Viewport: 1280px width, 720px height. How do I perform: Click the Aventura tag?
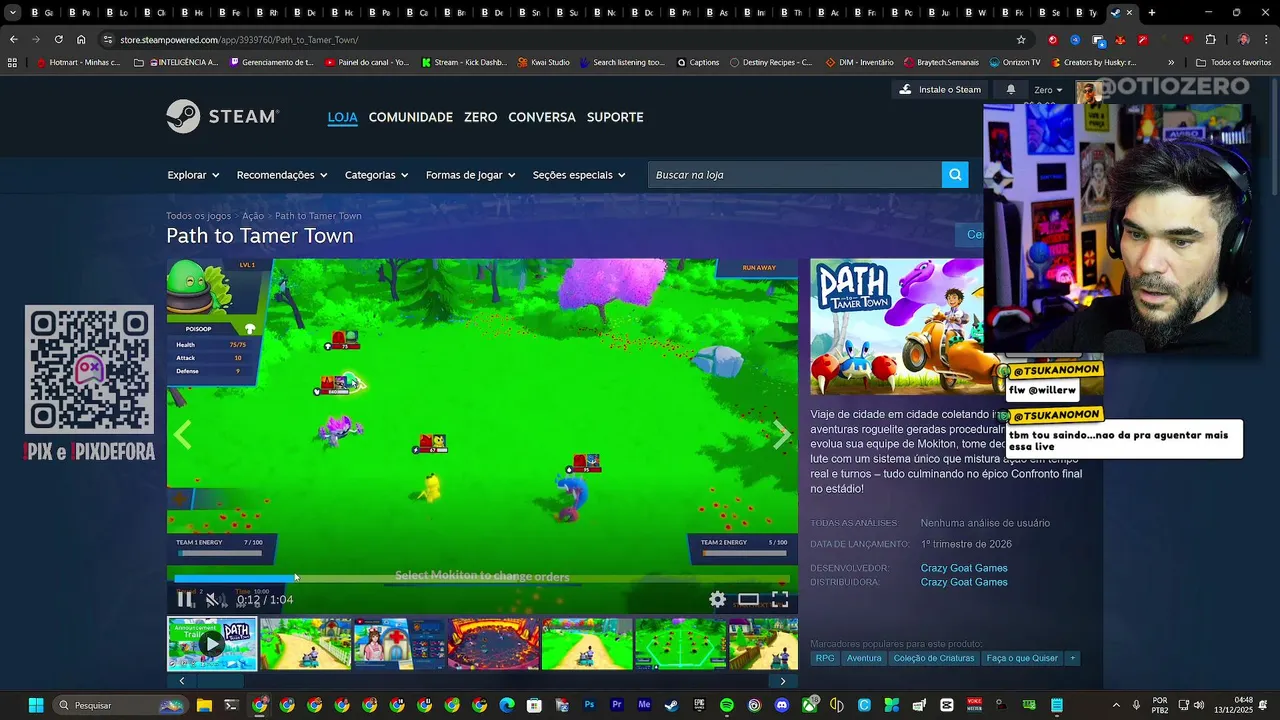click(x=864, y=658)
